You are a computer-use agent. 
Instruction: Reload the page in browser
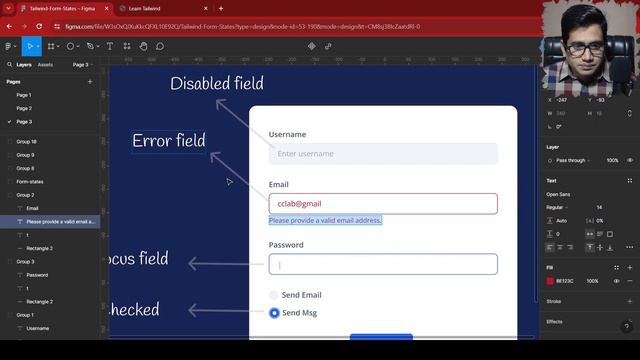tap(39, 27)
